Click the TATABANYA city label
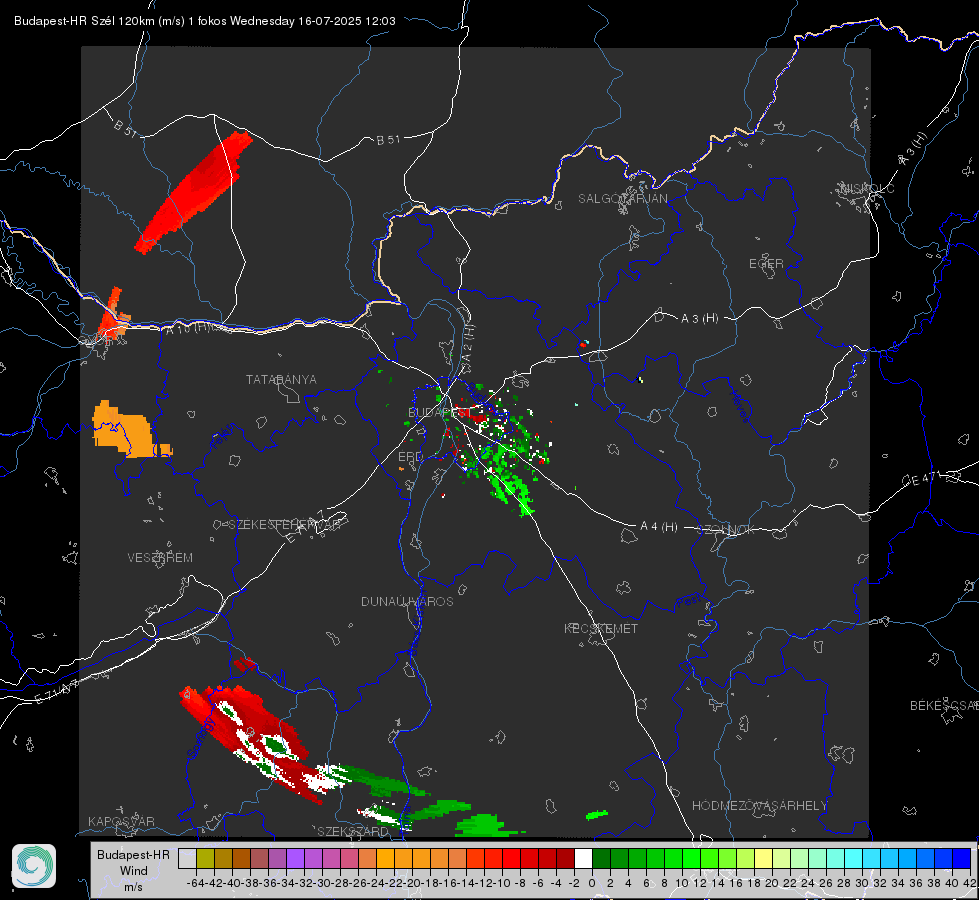979x900 pixels. click(281, 380)
